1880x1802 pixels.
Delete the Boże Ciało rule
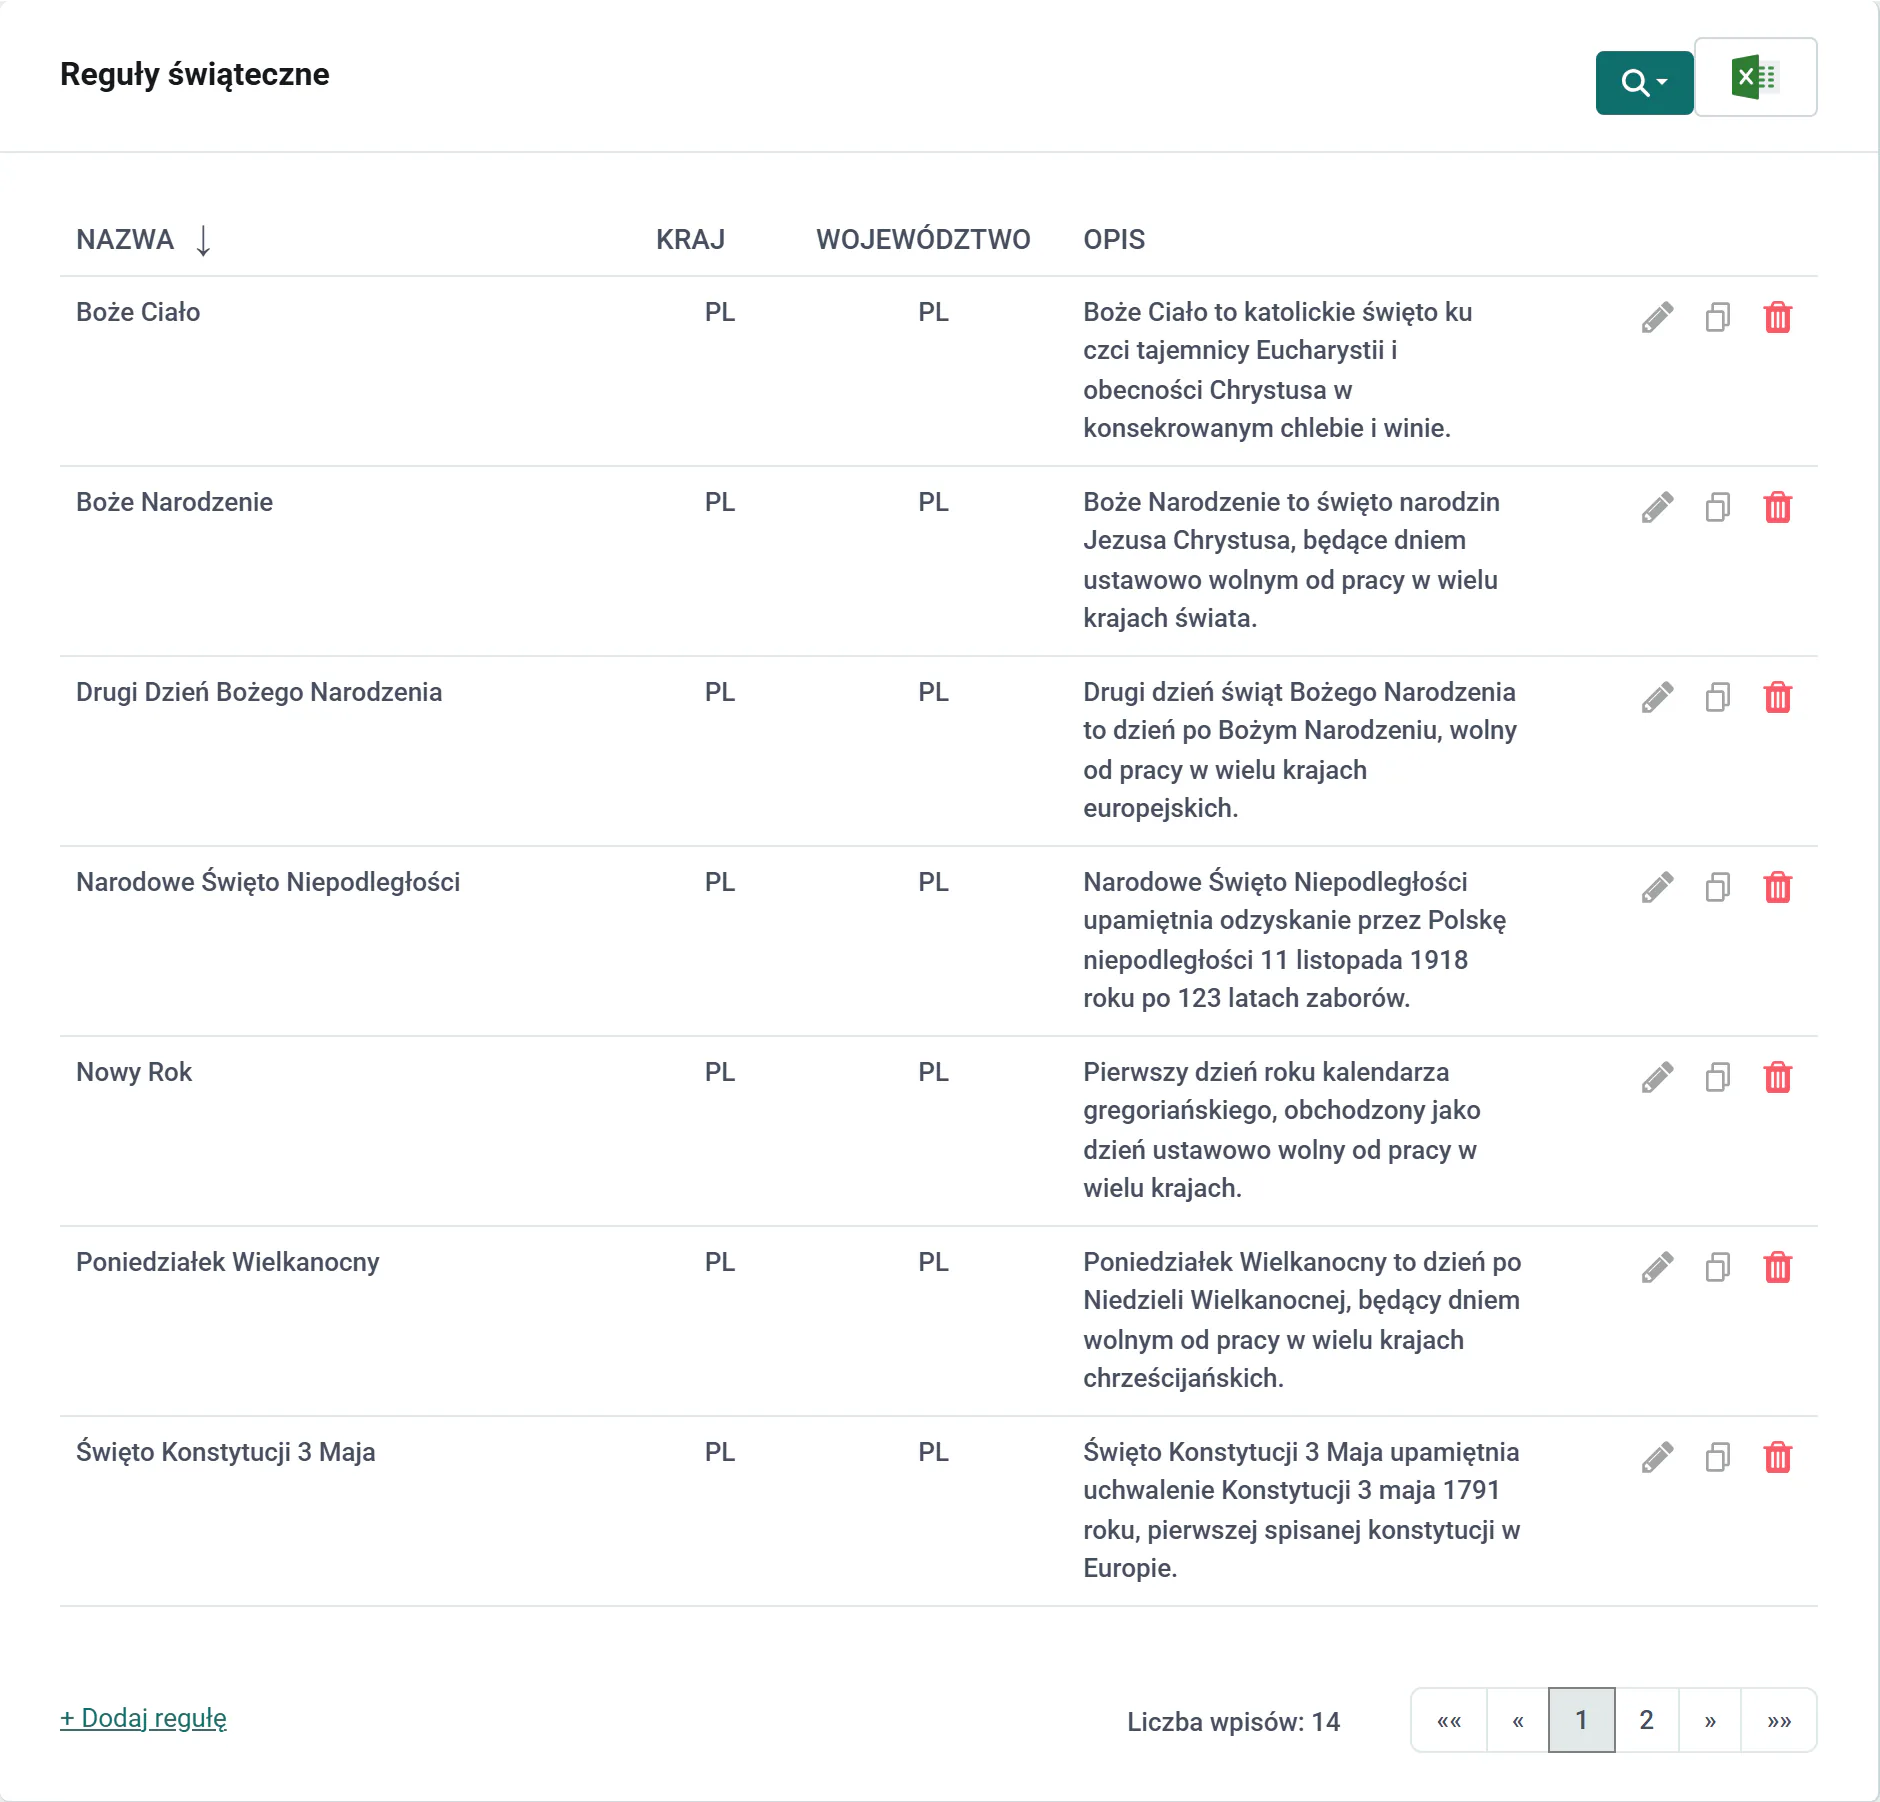pyautogui.click(x=1778, y=317)
